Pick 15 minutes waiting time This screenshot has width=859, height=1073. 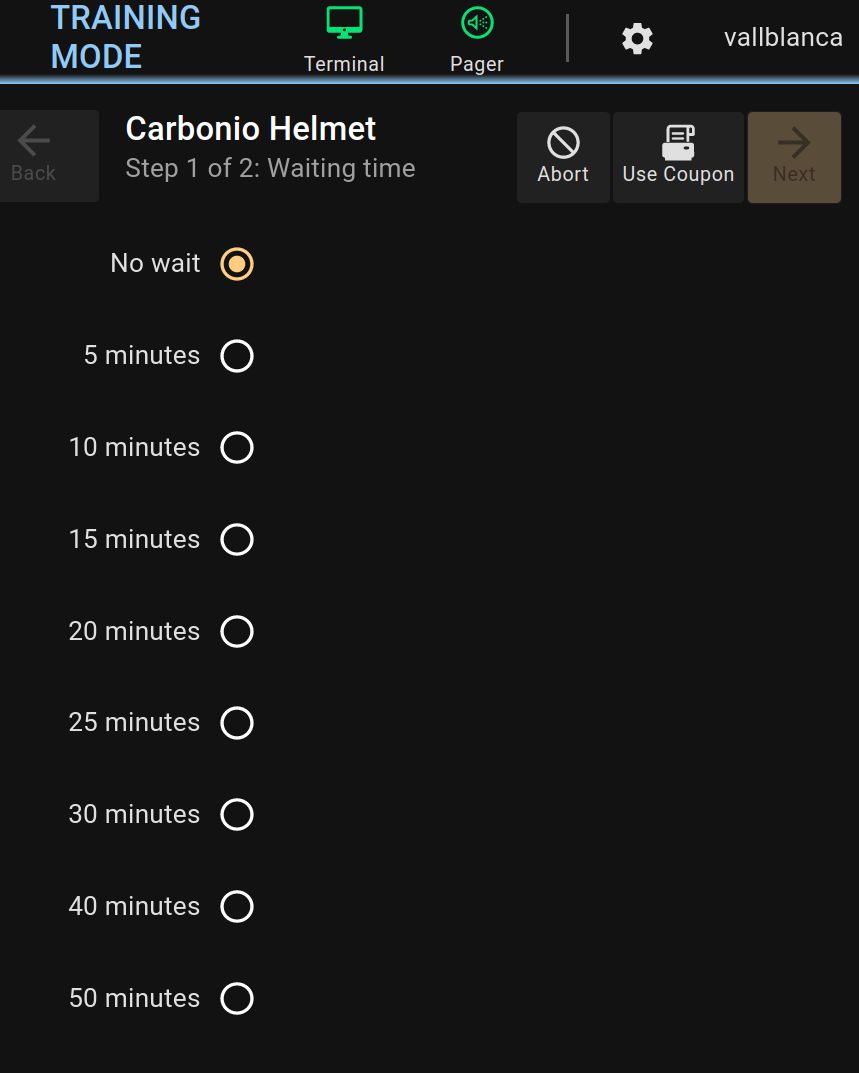click(237, 540)
